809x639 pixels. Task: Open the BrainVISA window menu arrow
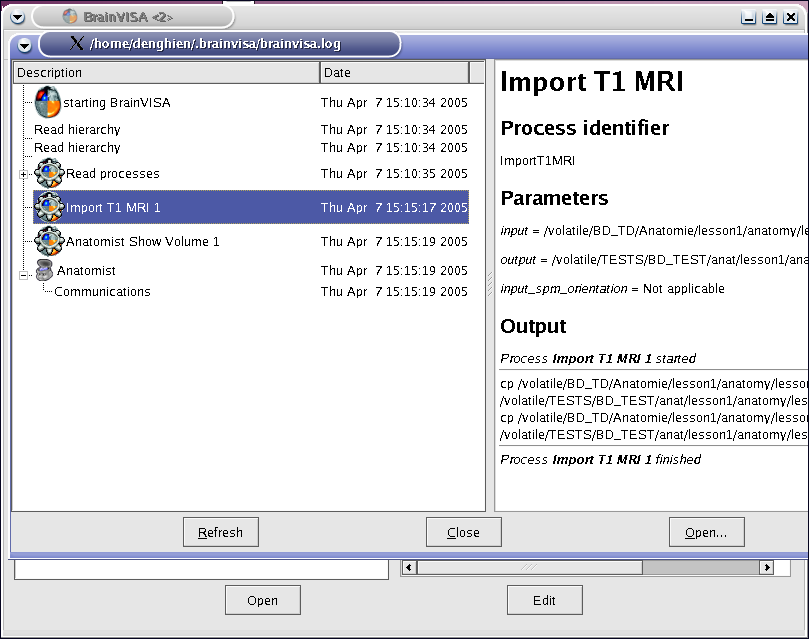(x=17, y=17)
